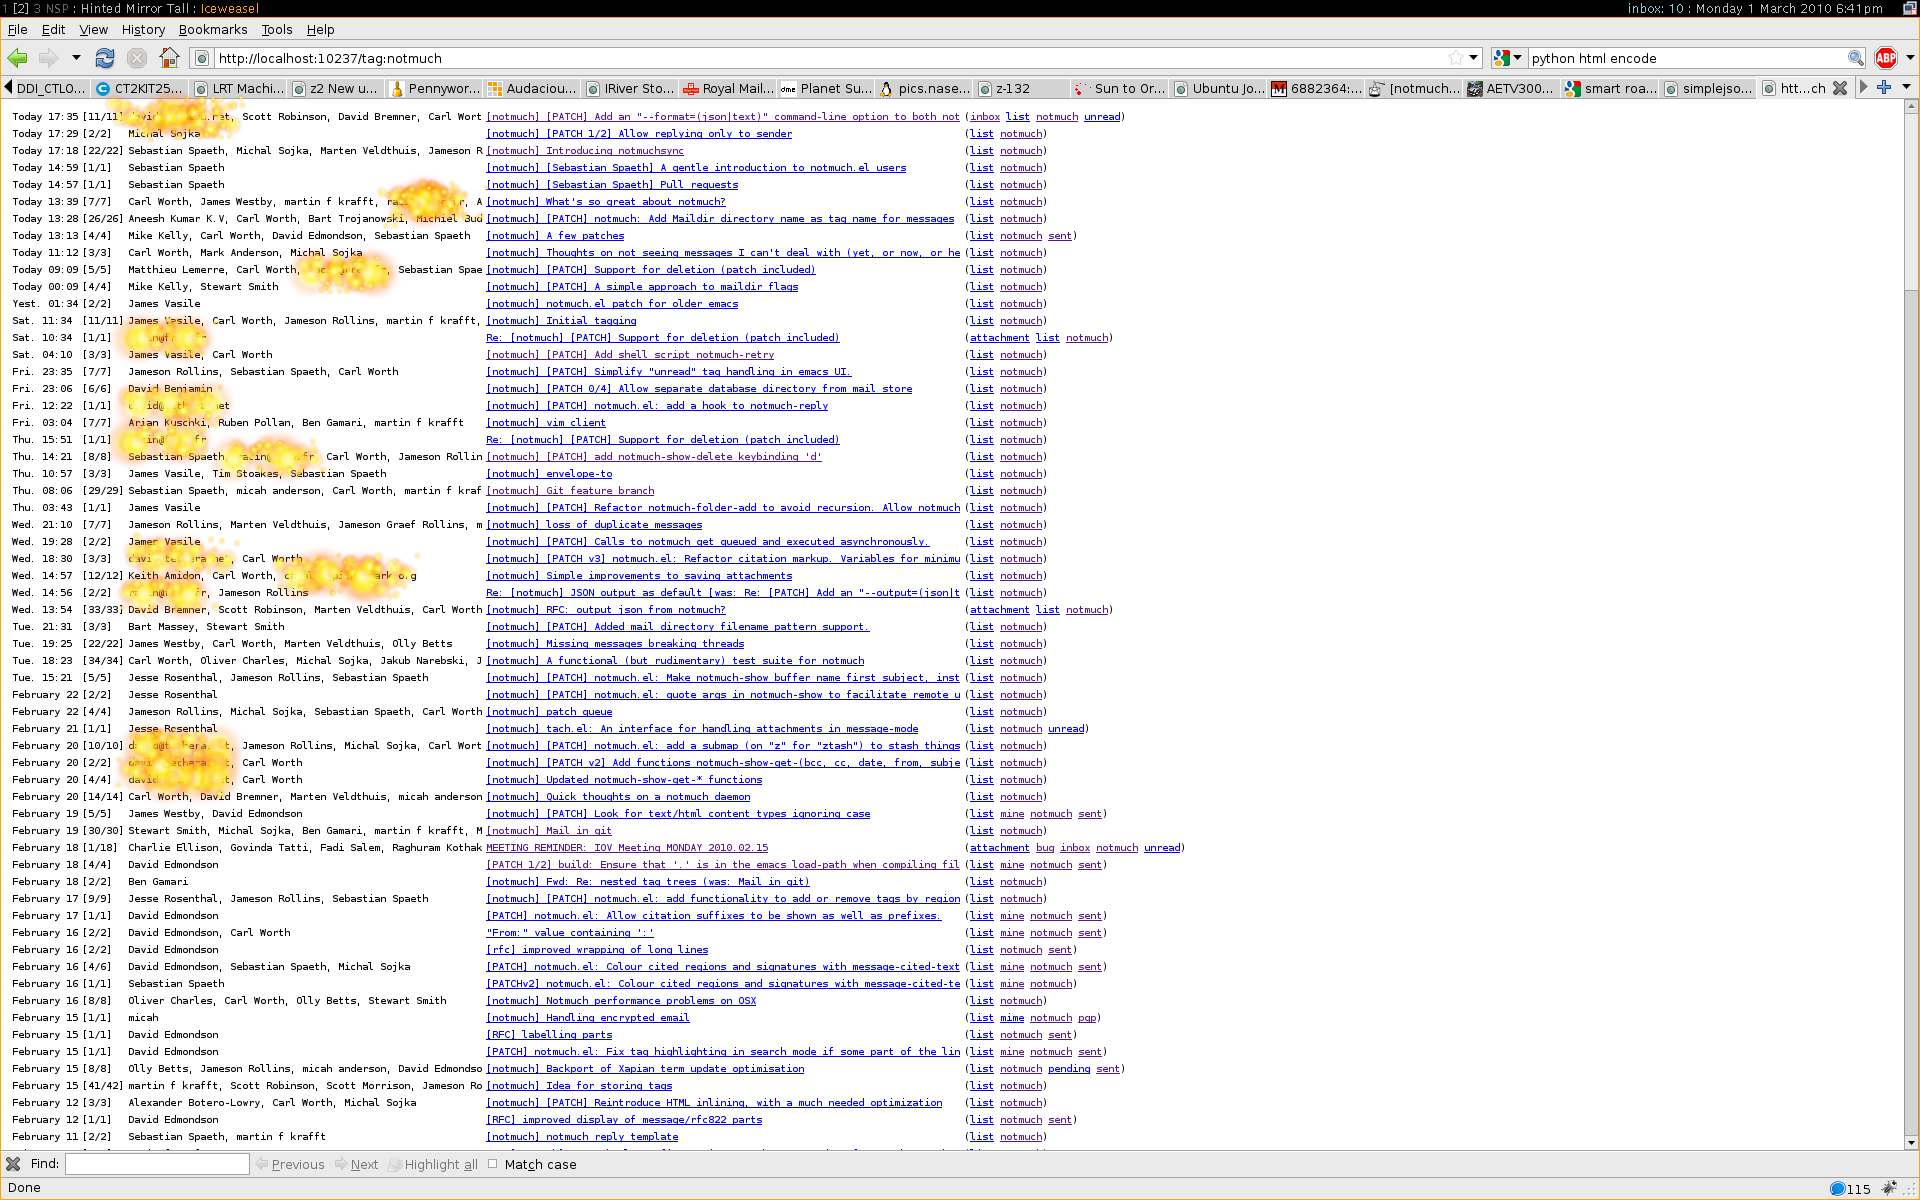Viewport: 1920px width, 1200px height.
Task: Click the Adblock Plus ABP icon
Action: click(x=1886, y=58)
